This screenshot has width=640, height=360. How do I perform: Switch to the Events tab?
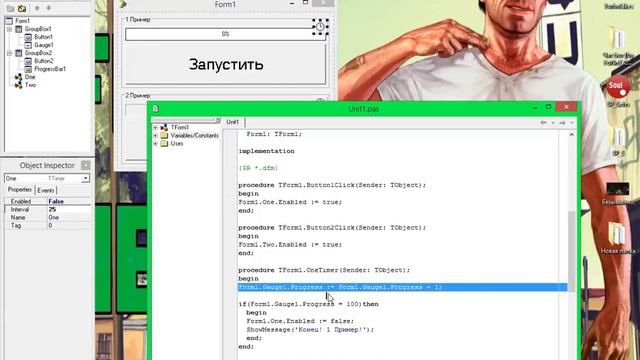coord(45,190)
